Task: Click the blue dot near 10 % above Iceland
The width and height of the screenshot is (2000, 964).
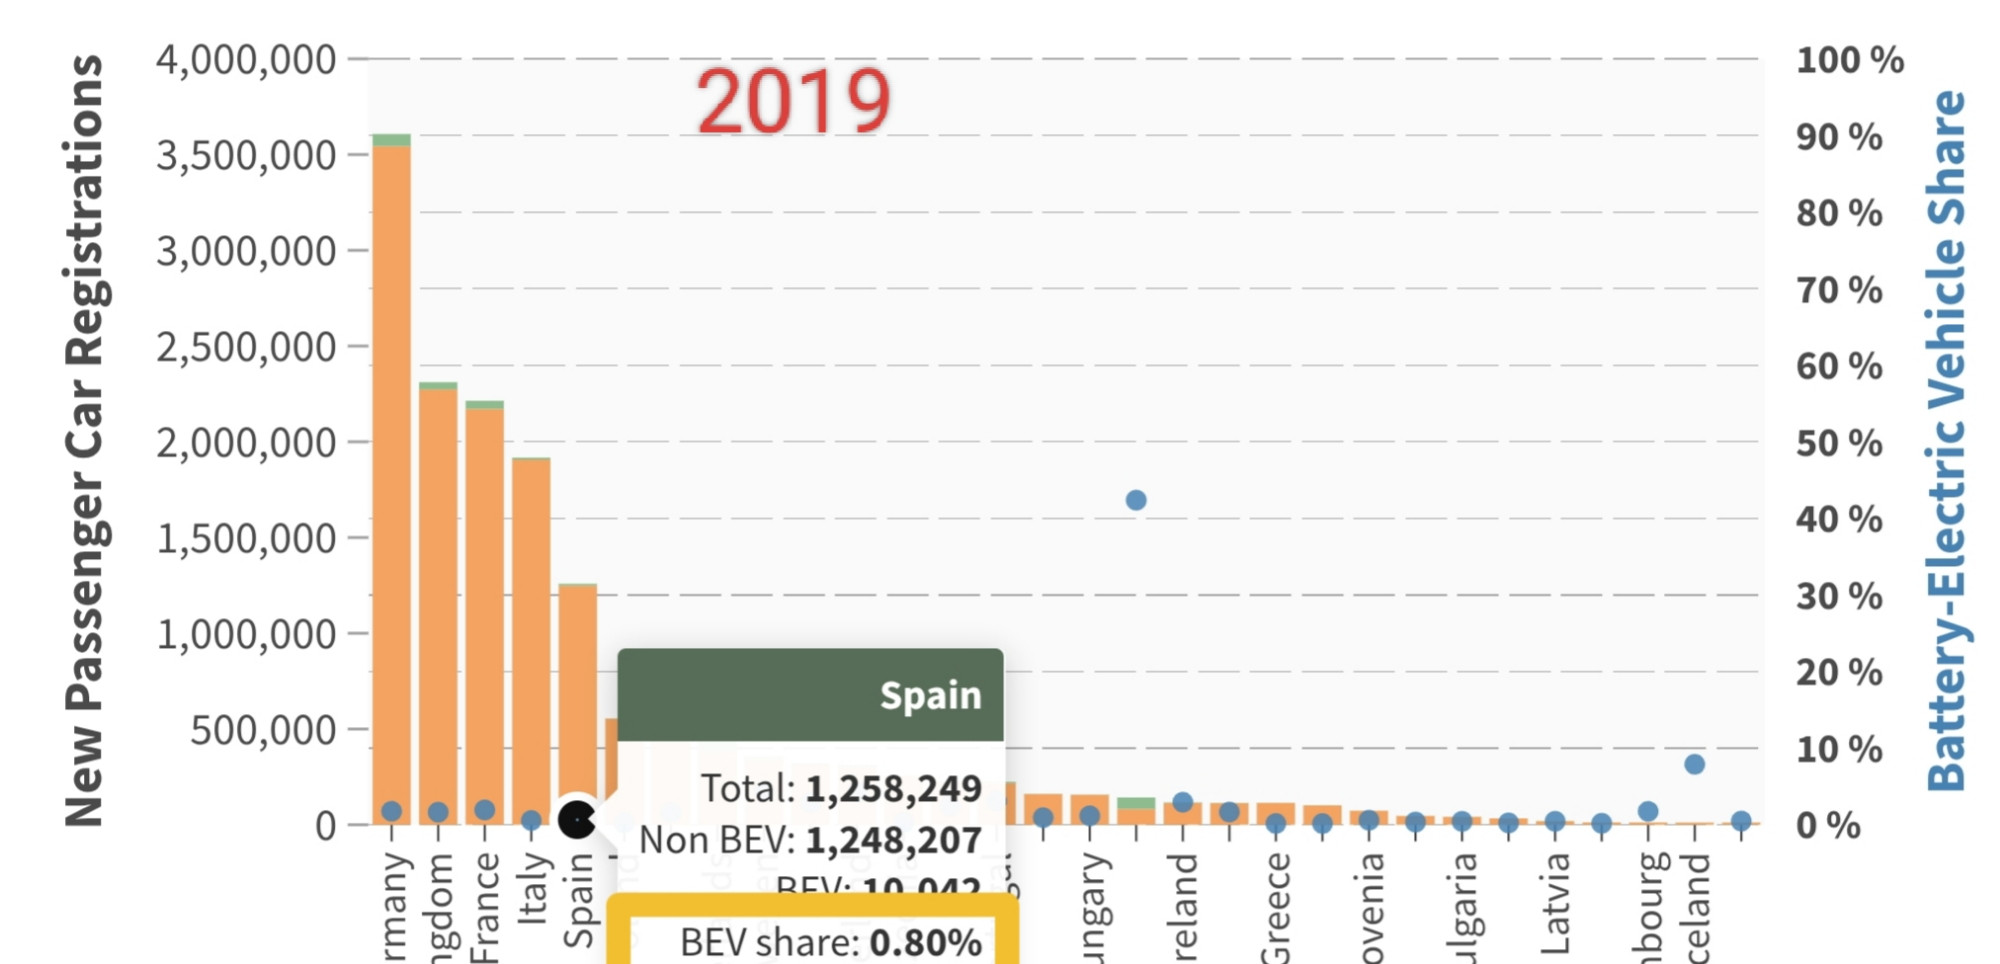Action: click(1694, 764)
